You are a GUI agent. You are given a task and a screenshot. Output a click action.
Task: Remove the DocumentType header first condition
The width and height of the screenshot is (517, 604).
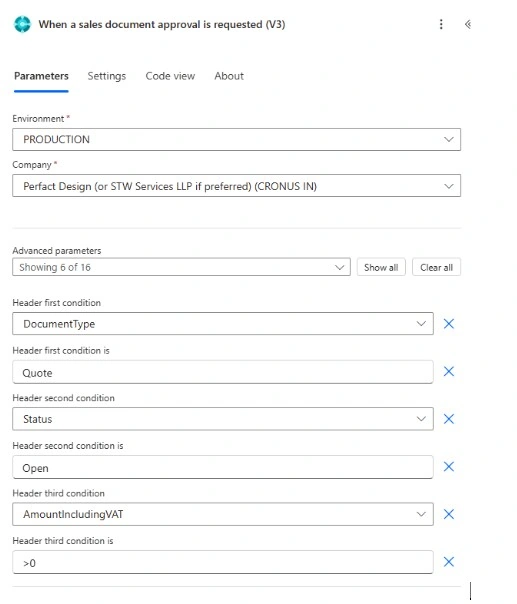click(449, 324)
